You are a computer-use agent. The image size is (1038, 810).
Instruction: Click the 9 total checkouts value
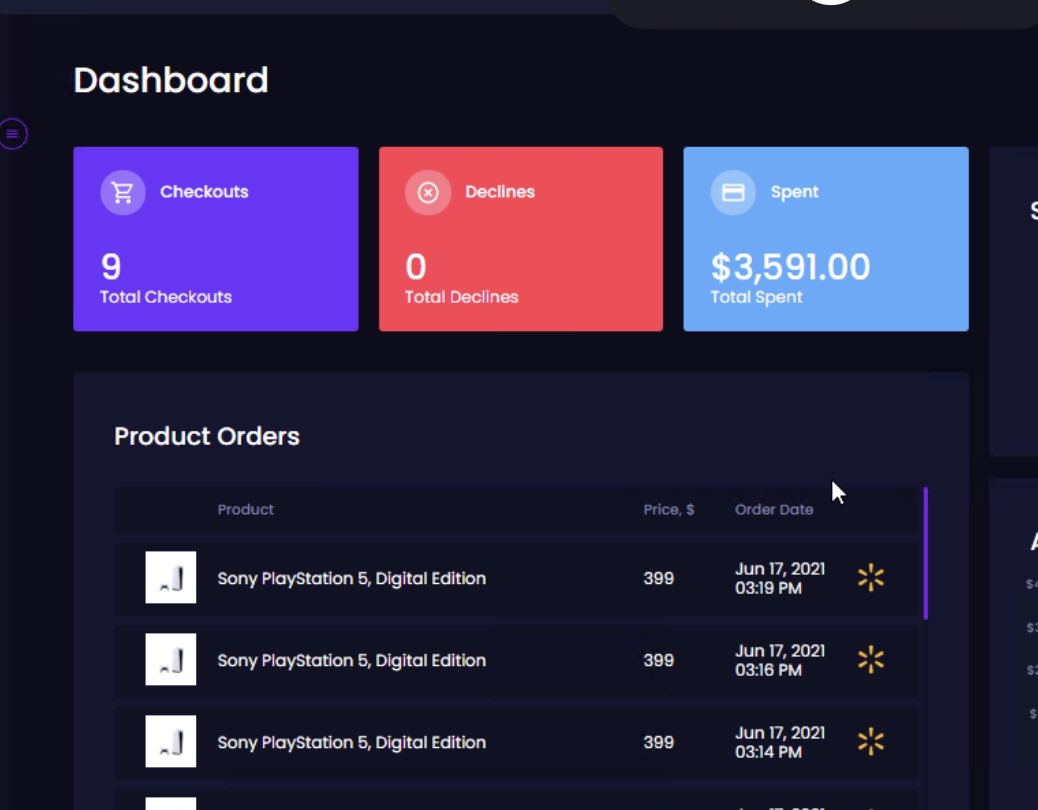tap(111, 267)
